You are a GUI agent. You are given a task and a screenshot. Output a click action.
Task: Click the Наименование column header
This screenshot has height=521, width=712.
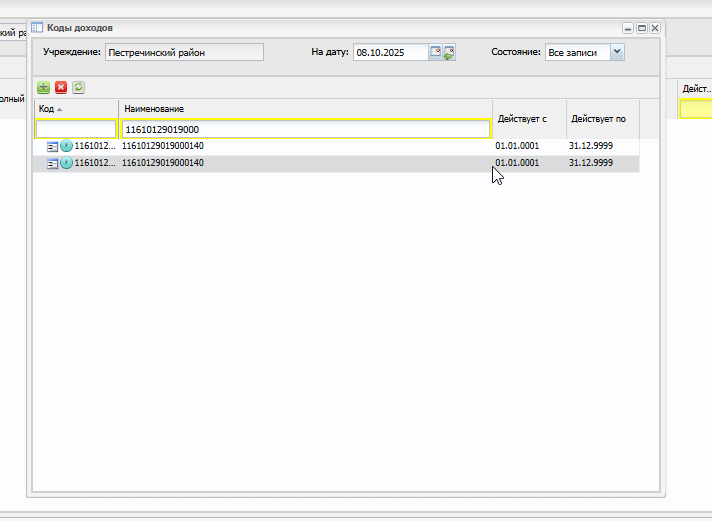(306, 109)
